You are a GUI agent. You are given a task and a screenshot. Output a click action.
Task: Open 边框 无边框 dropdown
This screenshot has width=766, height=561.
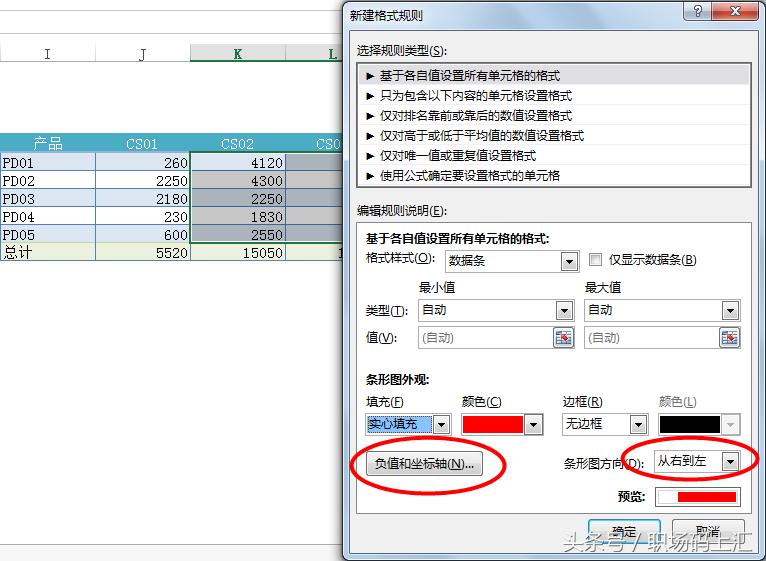[638, 424]
